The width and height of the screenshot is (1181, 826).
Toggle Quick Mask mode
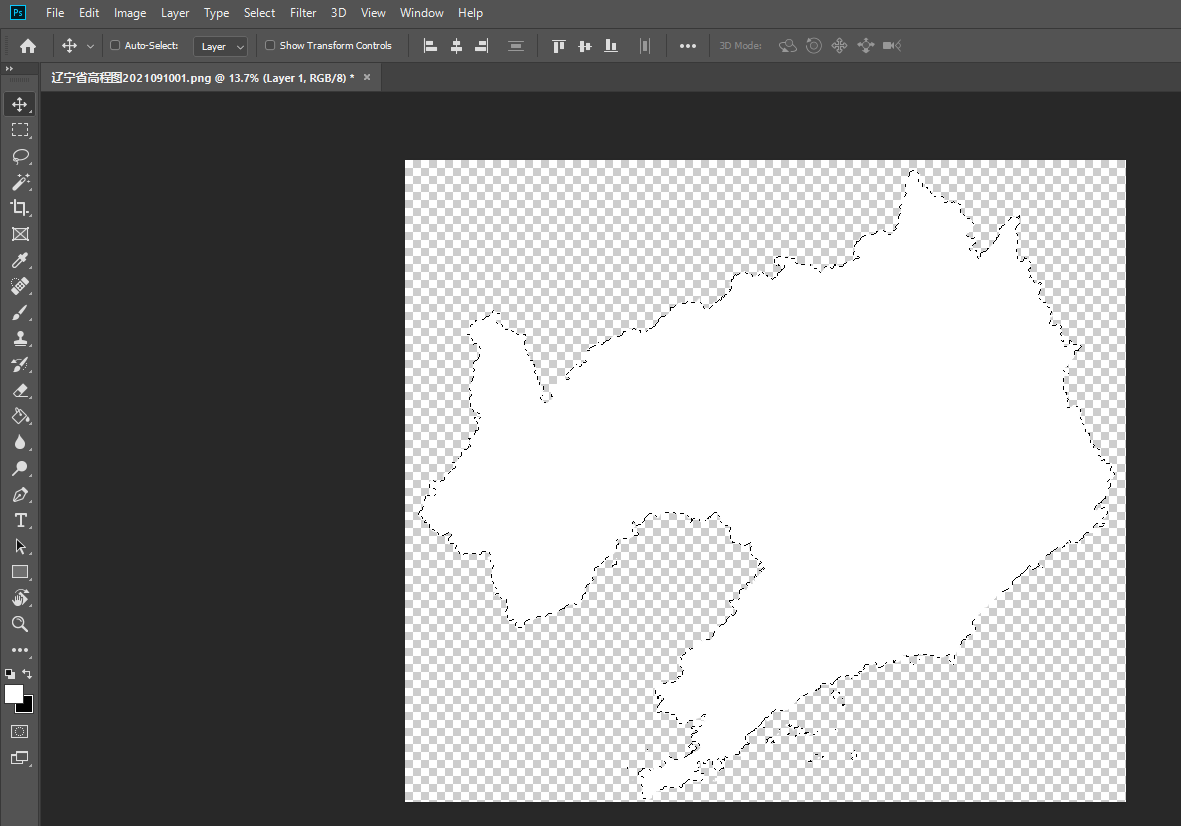pos(20,731)
